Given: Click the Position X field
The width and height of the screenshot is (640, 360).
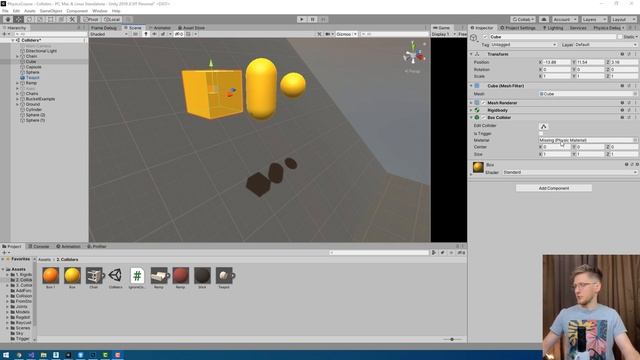Looking at the screenshot, I should coord(556,62).
